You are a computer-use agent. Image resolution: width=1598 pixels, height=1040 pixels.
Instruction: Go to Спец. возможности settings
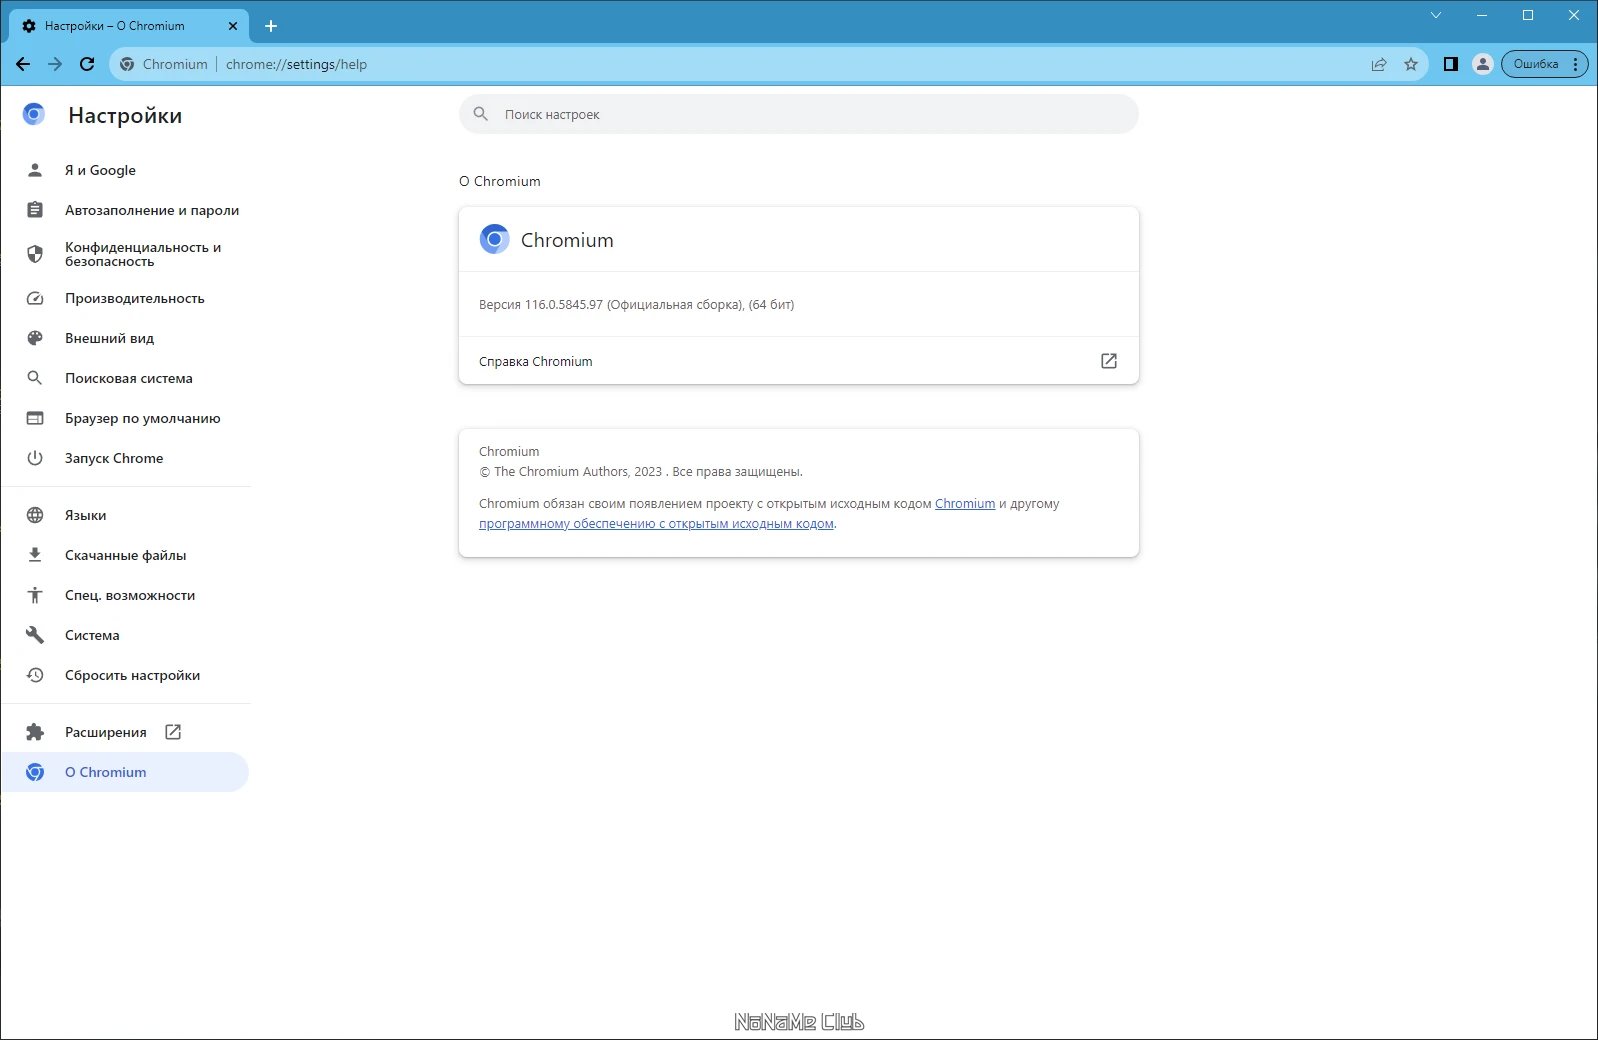pos(126,595)
